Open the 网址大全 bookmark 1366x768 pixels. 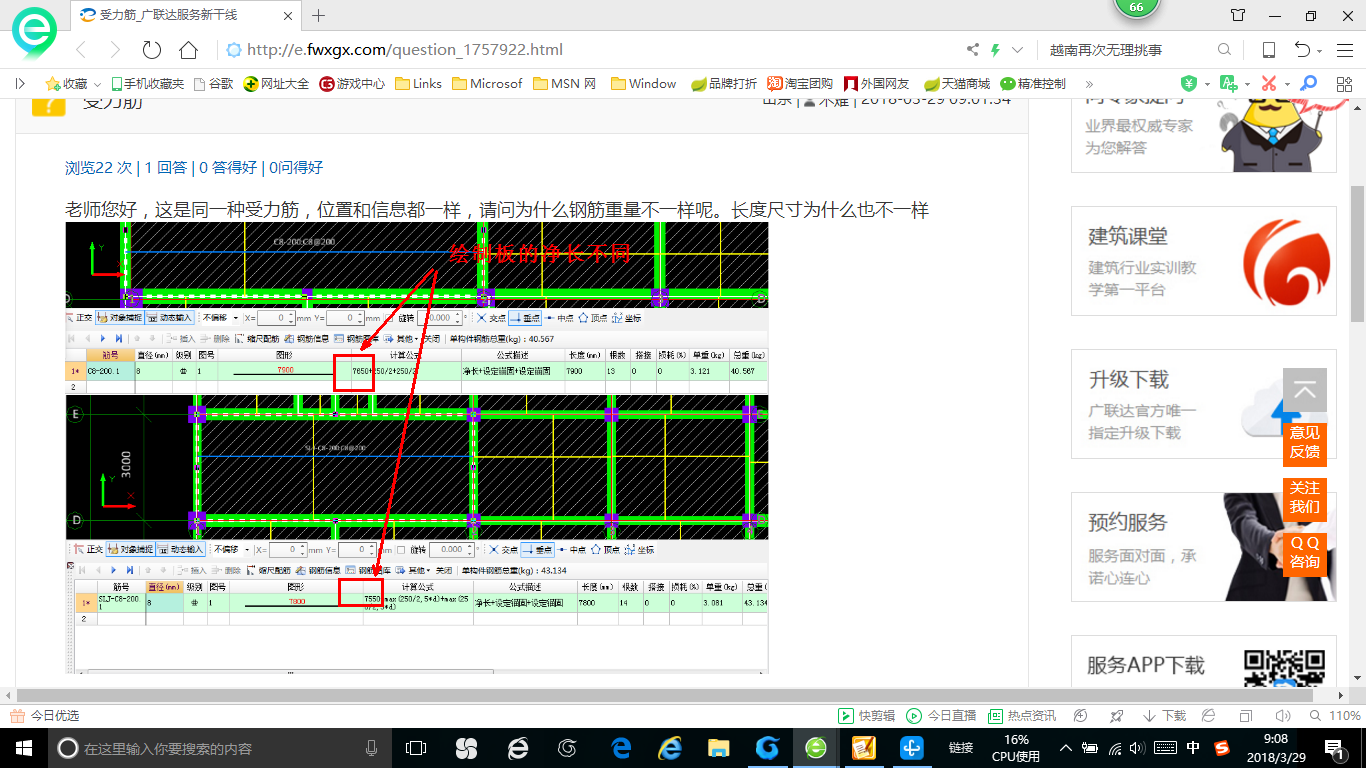[x=276, y=84]
